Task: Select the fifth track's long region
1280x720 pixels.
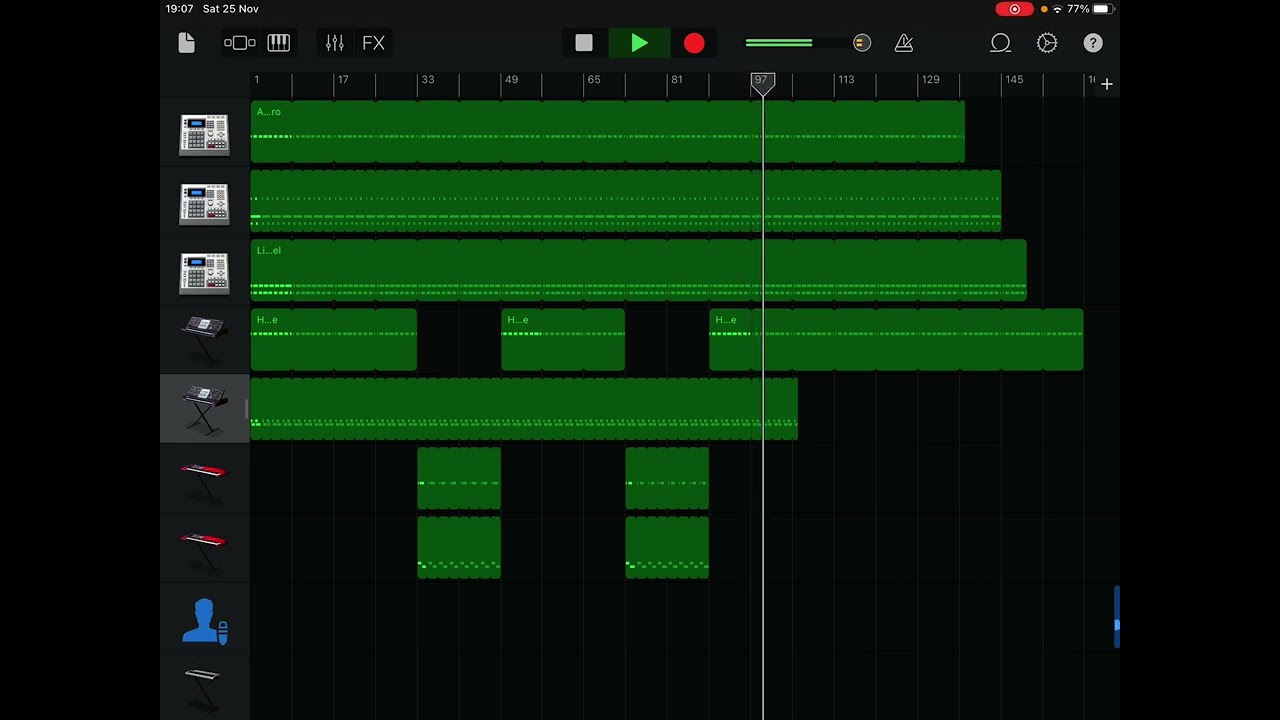Action: pyautogui.click(x=524, y=409)
